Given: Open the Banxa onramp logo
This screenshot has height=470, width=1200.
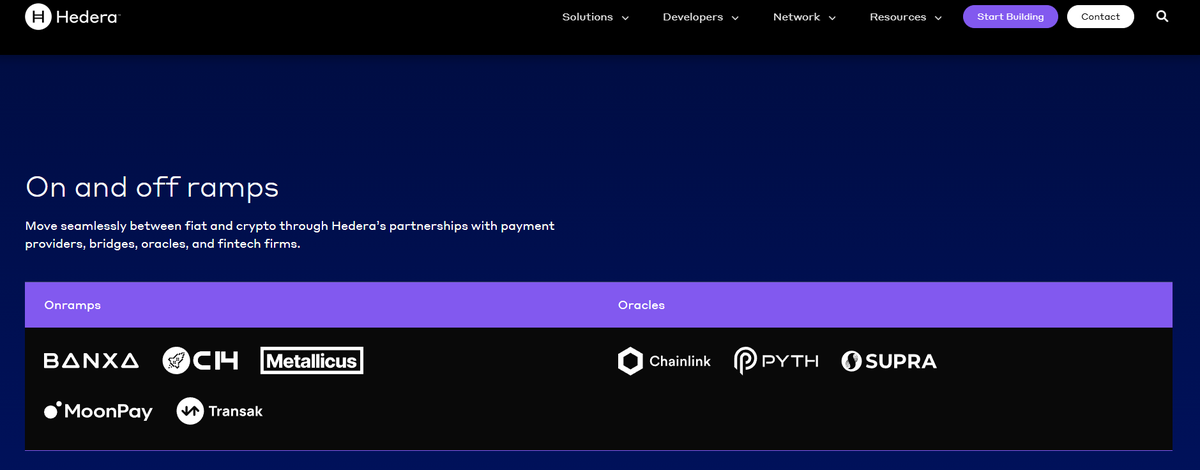Looking at the screenshot, I should tap(91, 361).
